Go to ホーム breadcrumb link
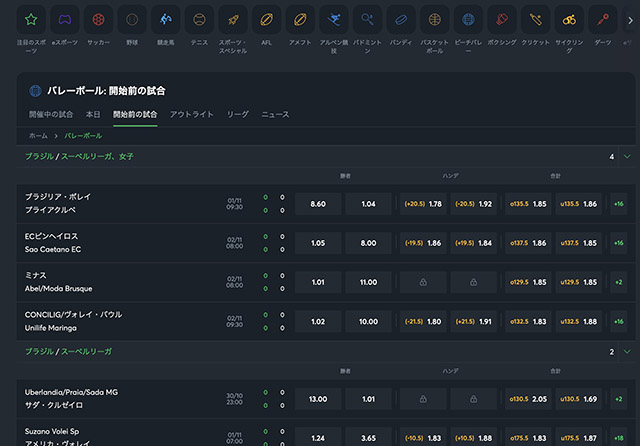 (38, 134)
